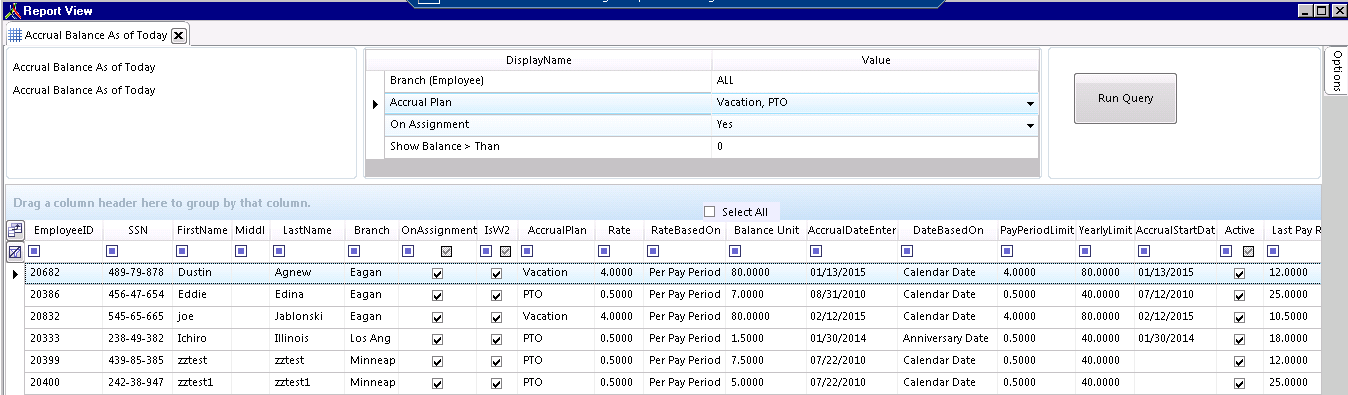Toggle Active checkbox for joe Jablonski

click(x=1240, y=318)
